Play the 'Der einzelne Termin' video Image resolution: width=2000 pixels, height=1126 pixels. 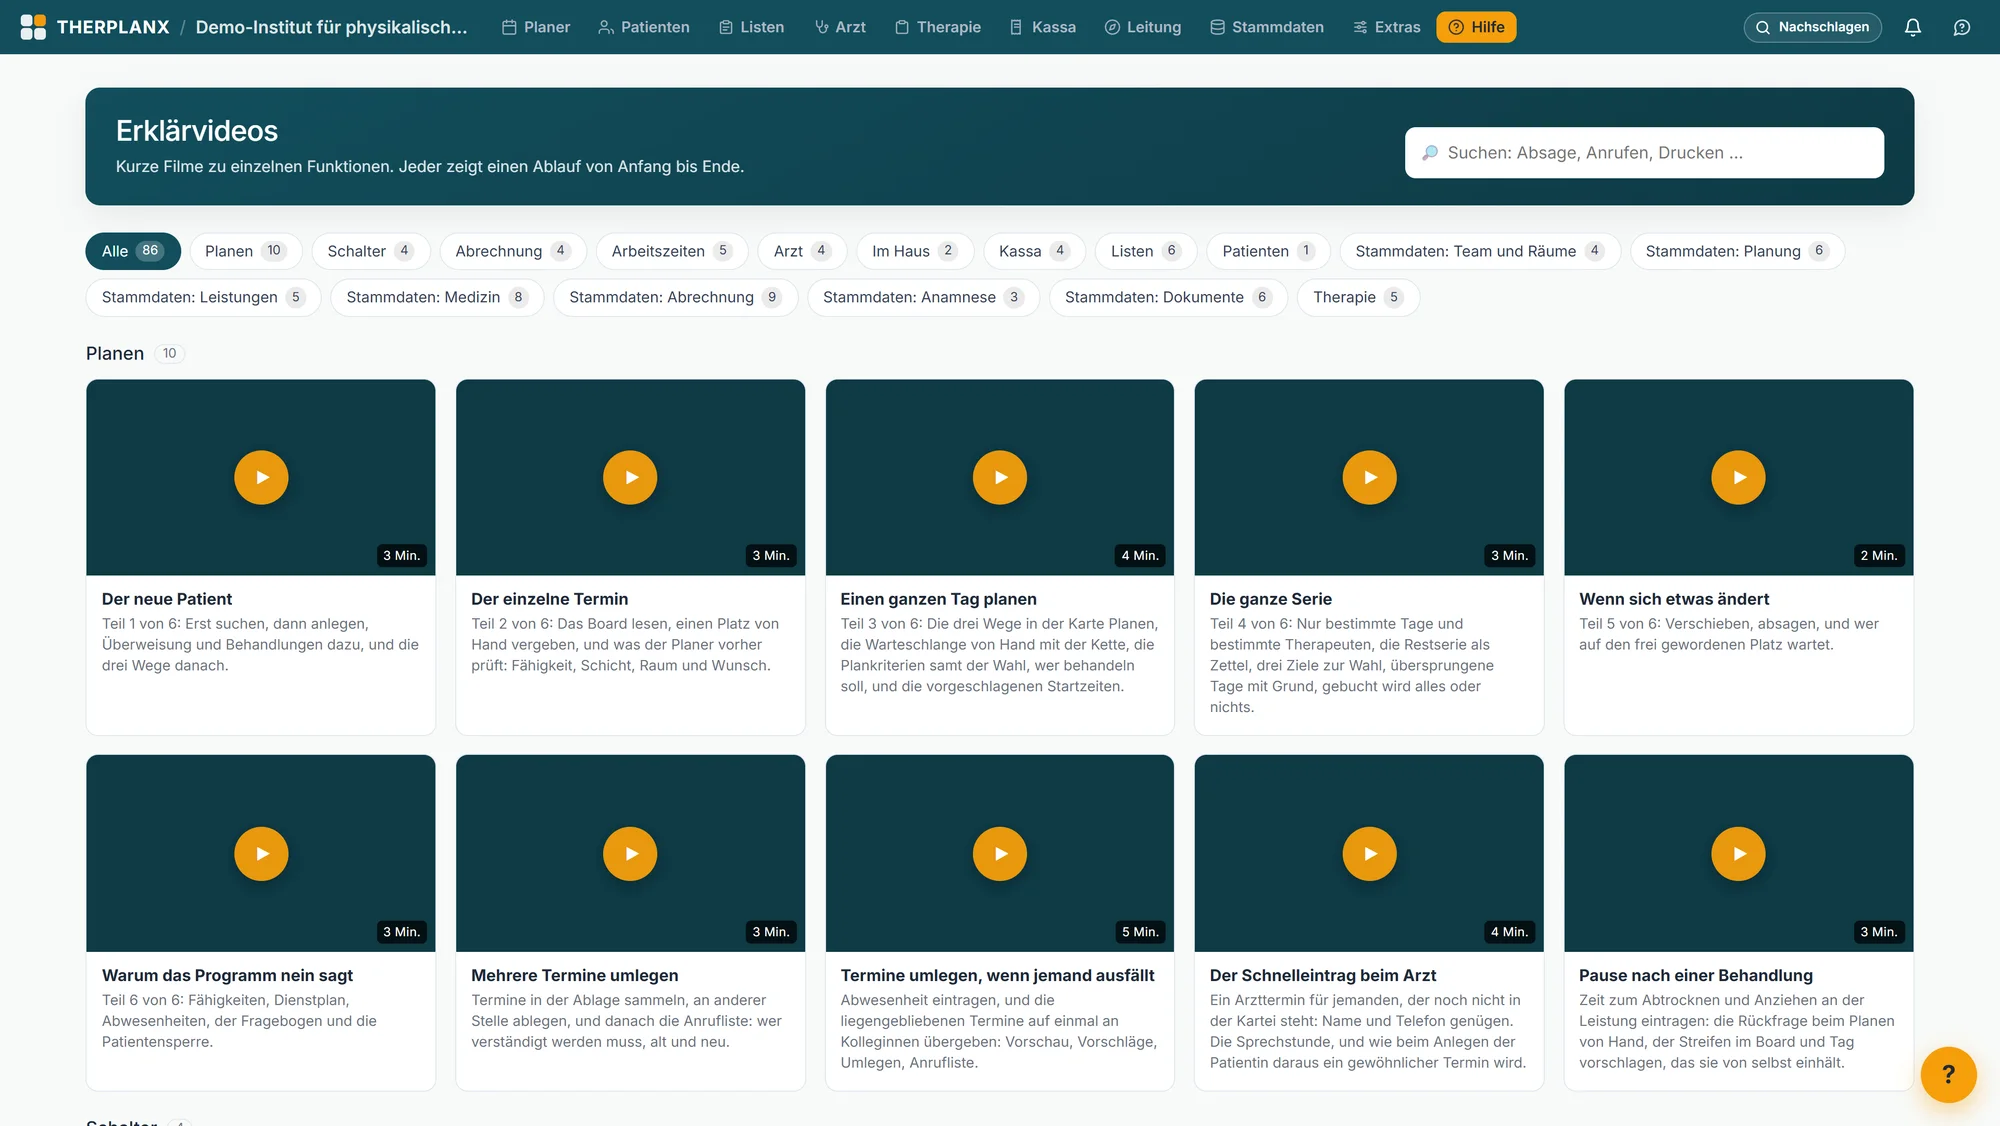(630, 477)
